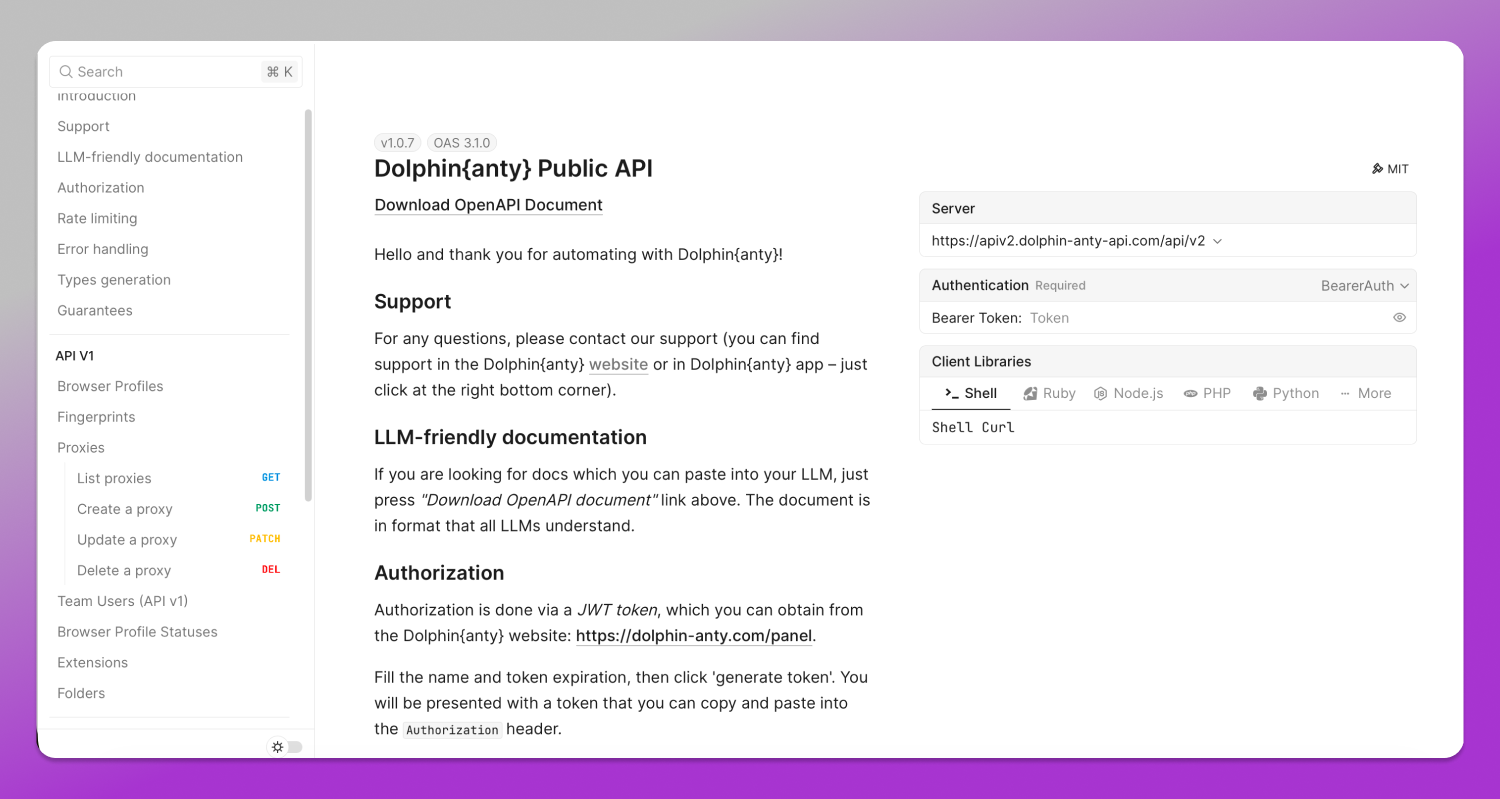Open Update a proxy PATCH endpoint
The height and width of the screenshot is (799, 1500).
coord(179,540)
